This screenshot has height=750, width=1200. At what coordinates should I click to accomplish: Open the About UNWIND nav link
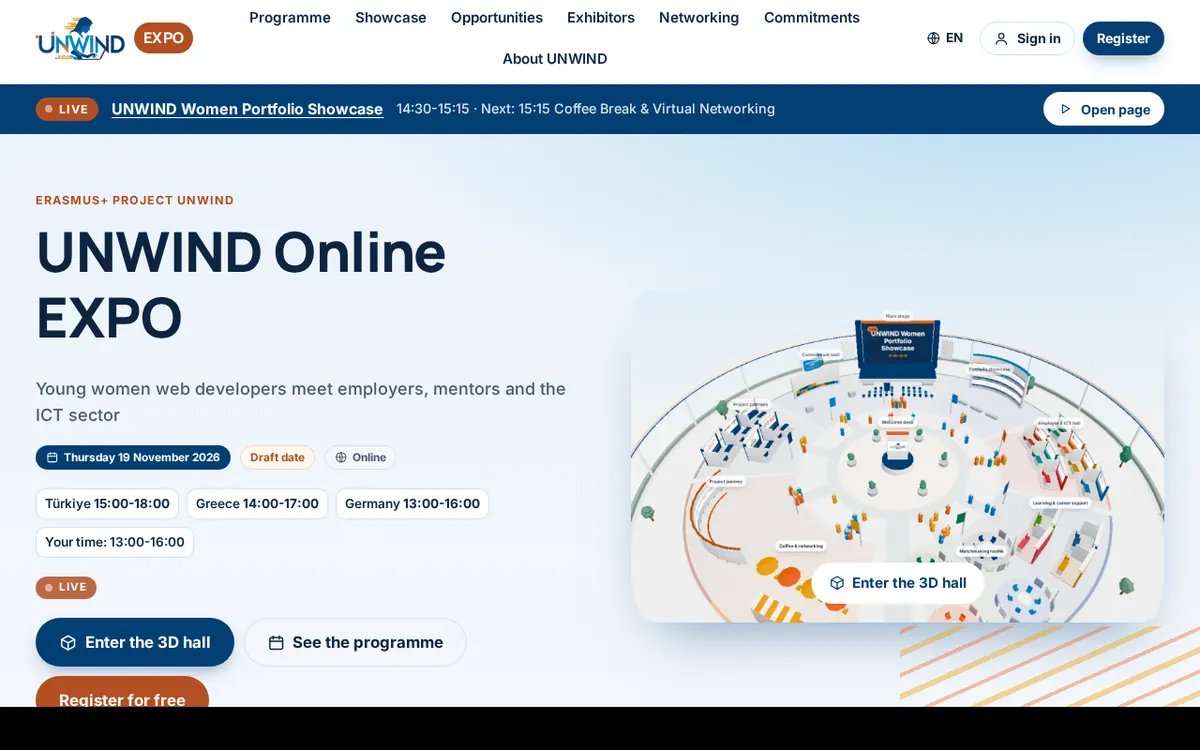coord(555,58)
